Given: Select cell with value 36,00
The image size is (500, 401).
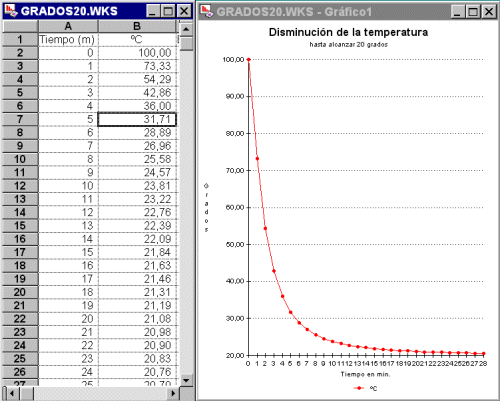Looking at the screenshot, I should (137, 106).
